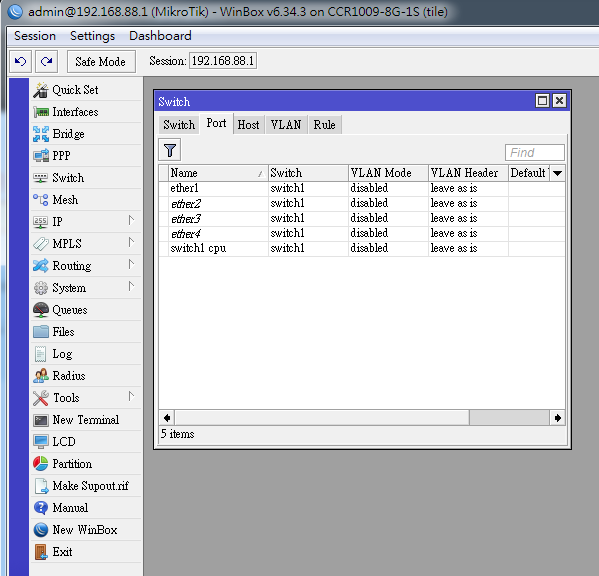This screenshot has height=576, width=599.
Task: Open the Settings menu
Action: coord(92,36)
